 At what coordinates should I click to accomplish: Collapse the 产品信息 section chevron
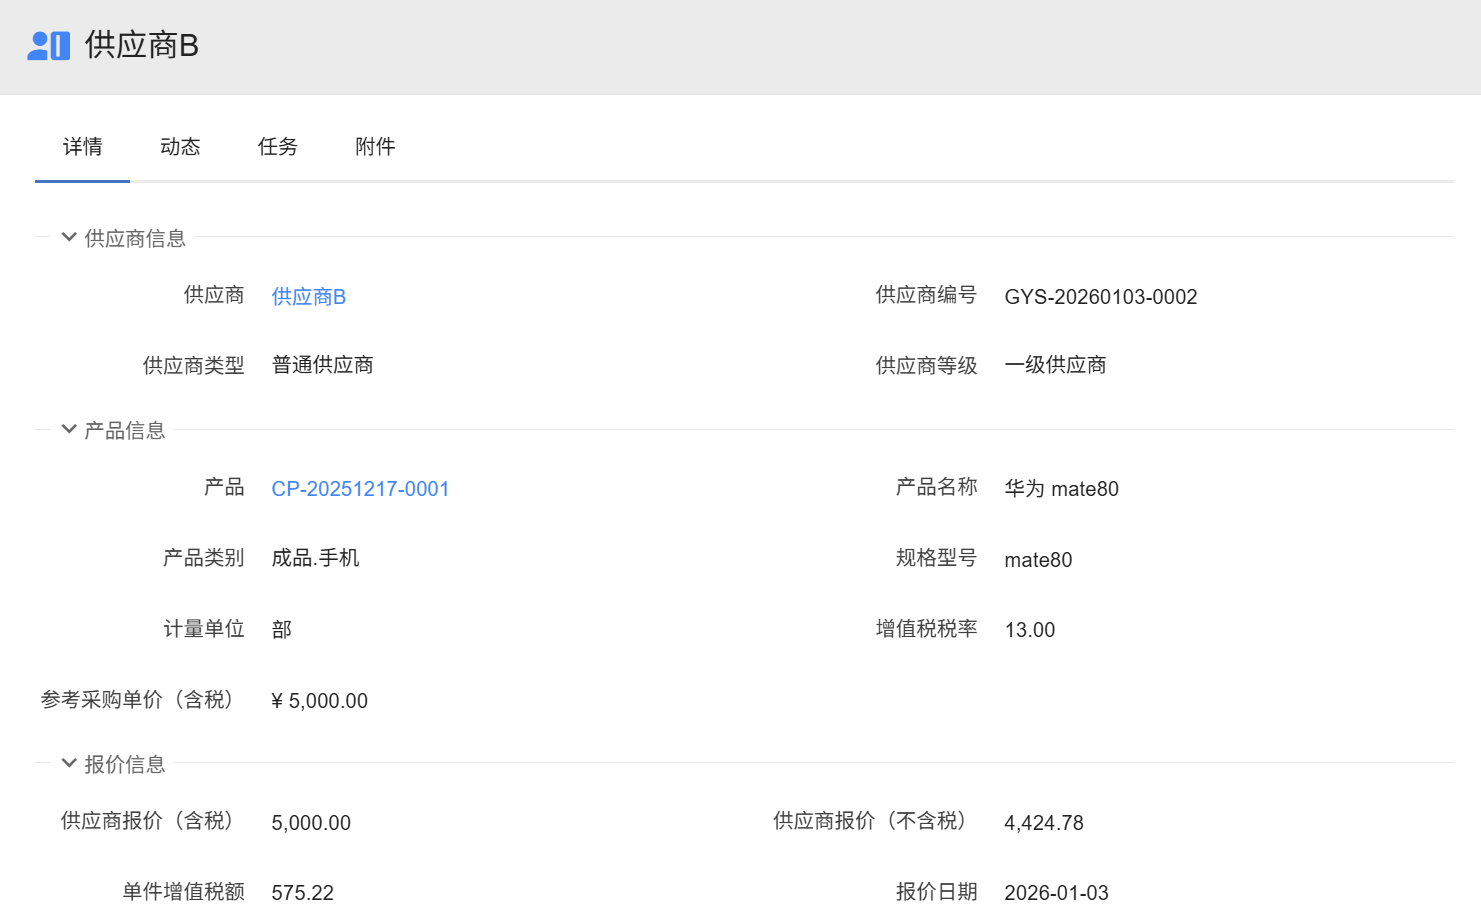click(x=69, y=430)
